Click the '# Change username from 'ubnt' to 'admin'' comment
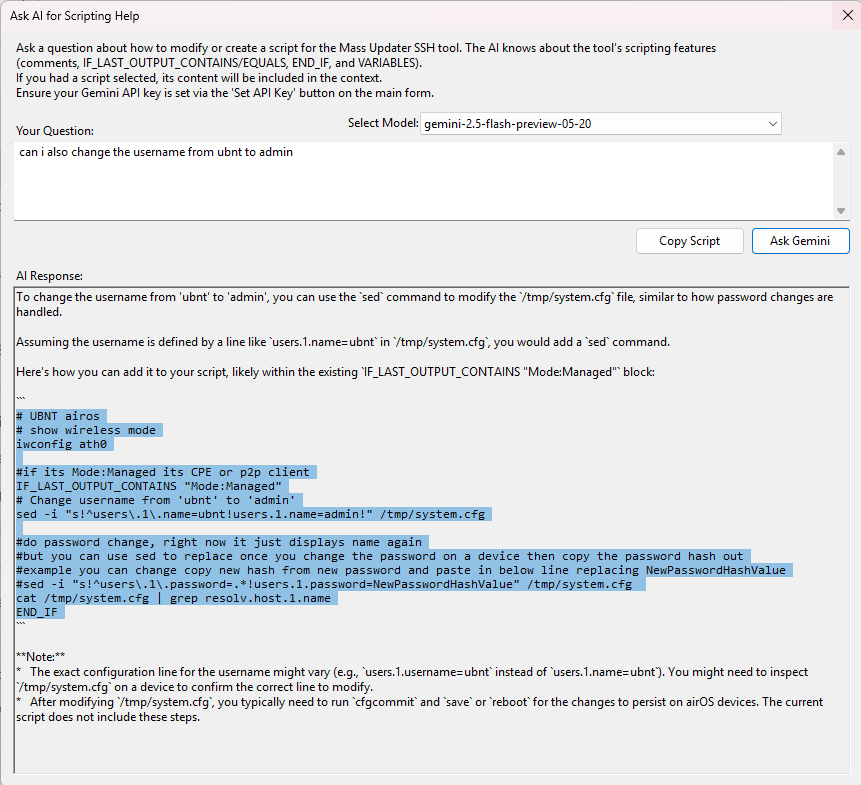 tap(155, 500)
